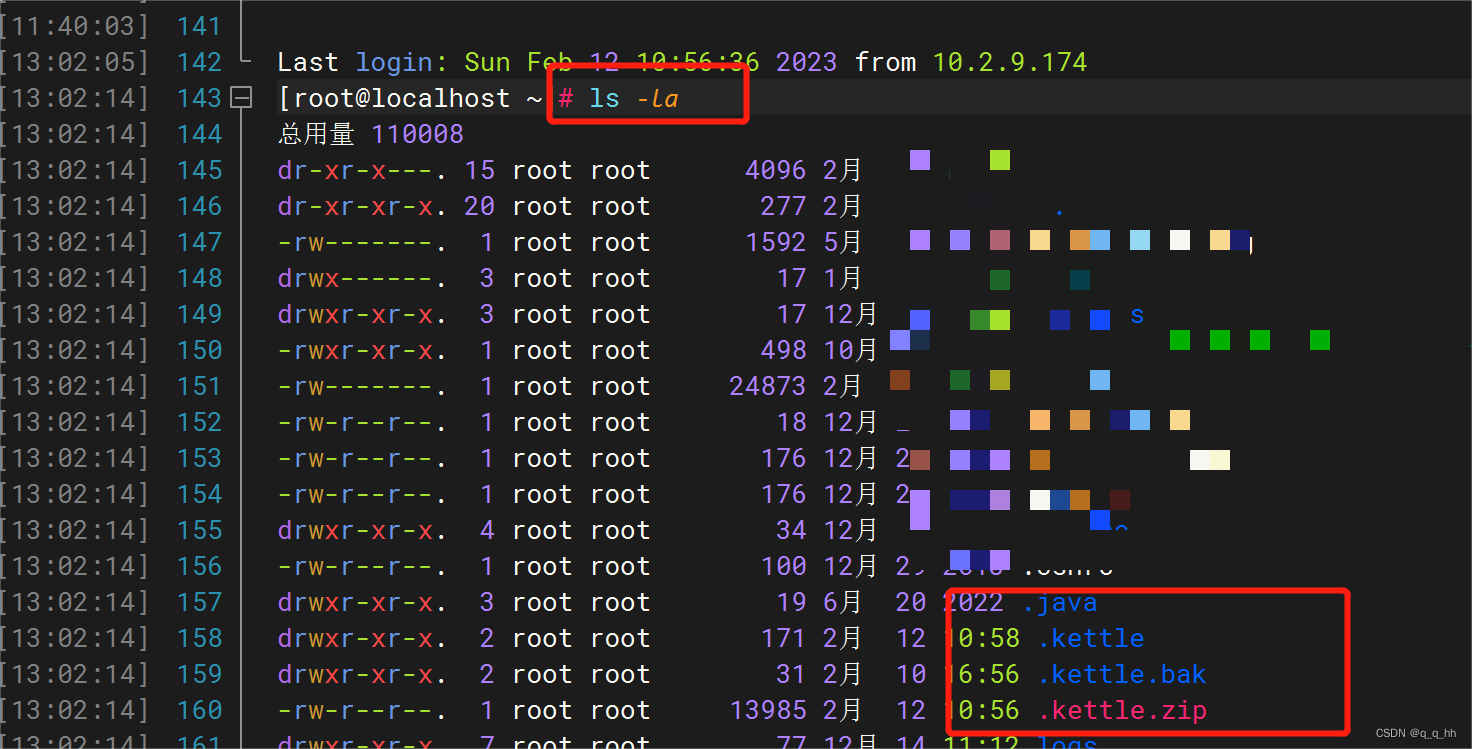
Task: Click the rightmost green block on line 150
Action: (1319, 340)
